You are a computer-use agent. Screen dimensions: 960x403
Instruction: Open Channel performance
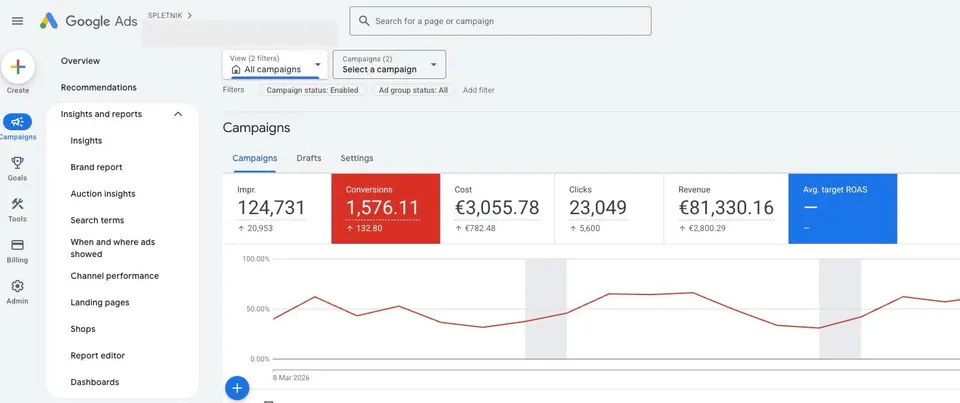click(x=114, y=276)
